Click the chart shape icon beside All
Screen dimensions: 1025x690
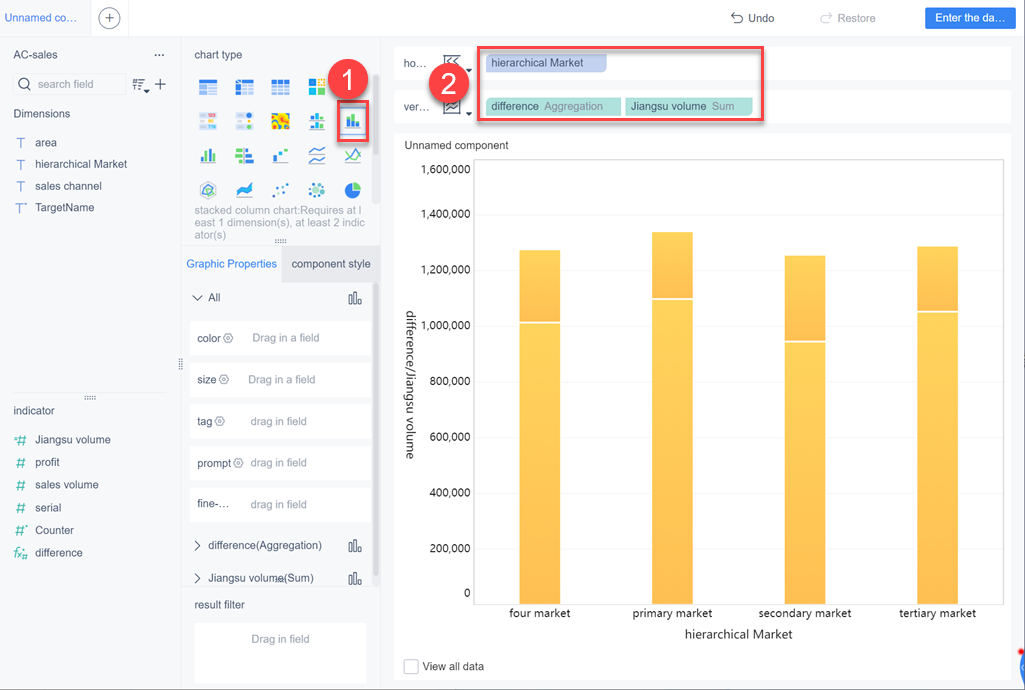pos(355,299)
